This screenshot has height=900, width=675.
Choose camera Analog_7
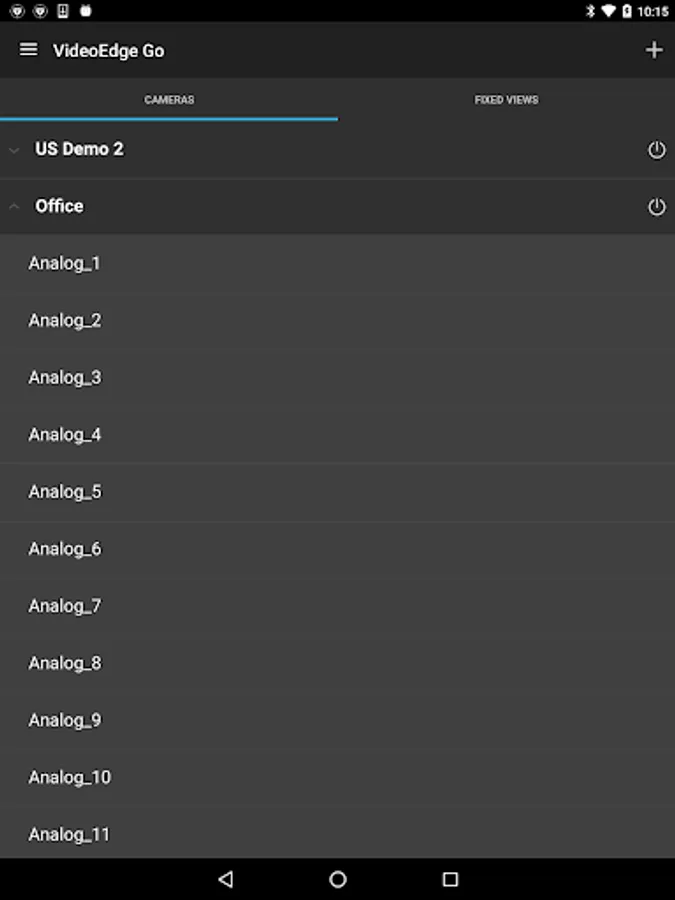coord(65,606)
